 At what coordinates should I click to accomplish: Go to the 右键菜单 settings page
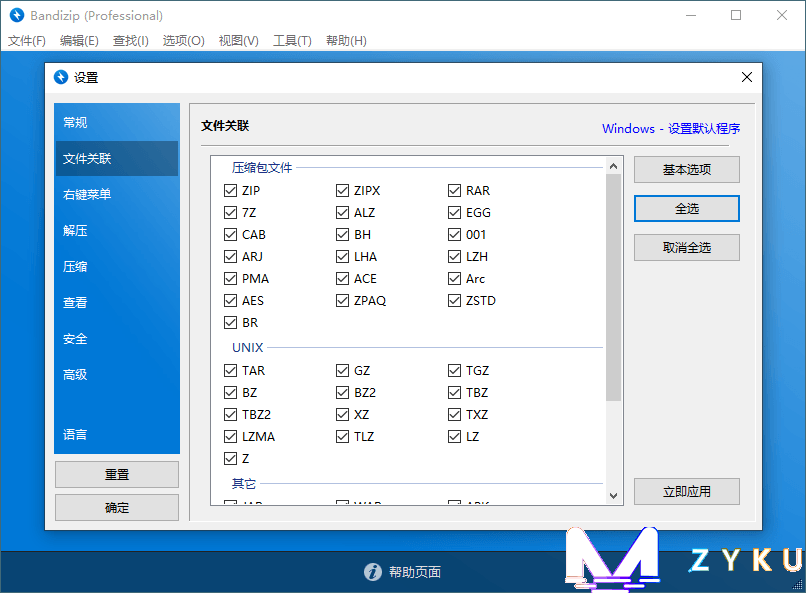click(x=117, y=194)
